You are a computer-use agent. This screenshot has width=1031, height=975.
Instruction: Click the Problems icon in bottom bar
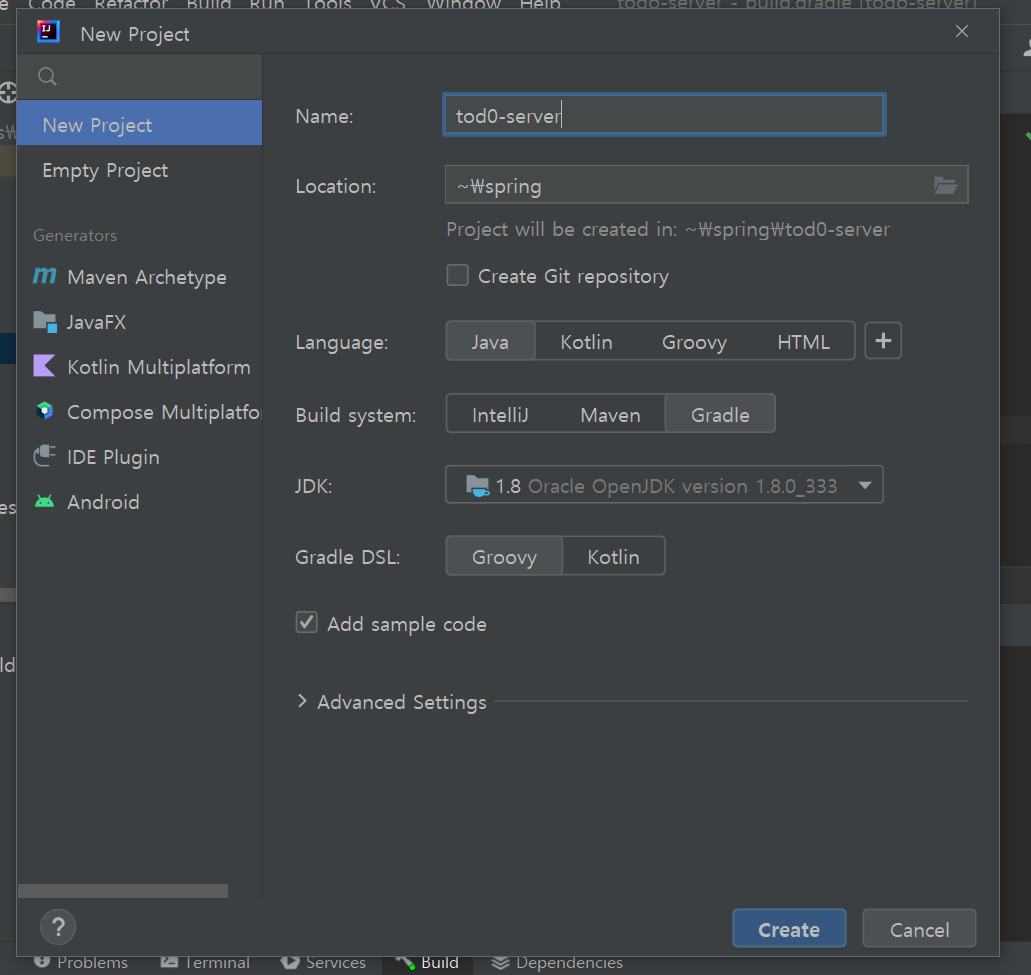point(42,961)
